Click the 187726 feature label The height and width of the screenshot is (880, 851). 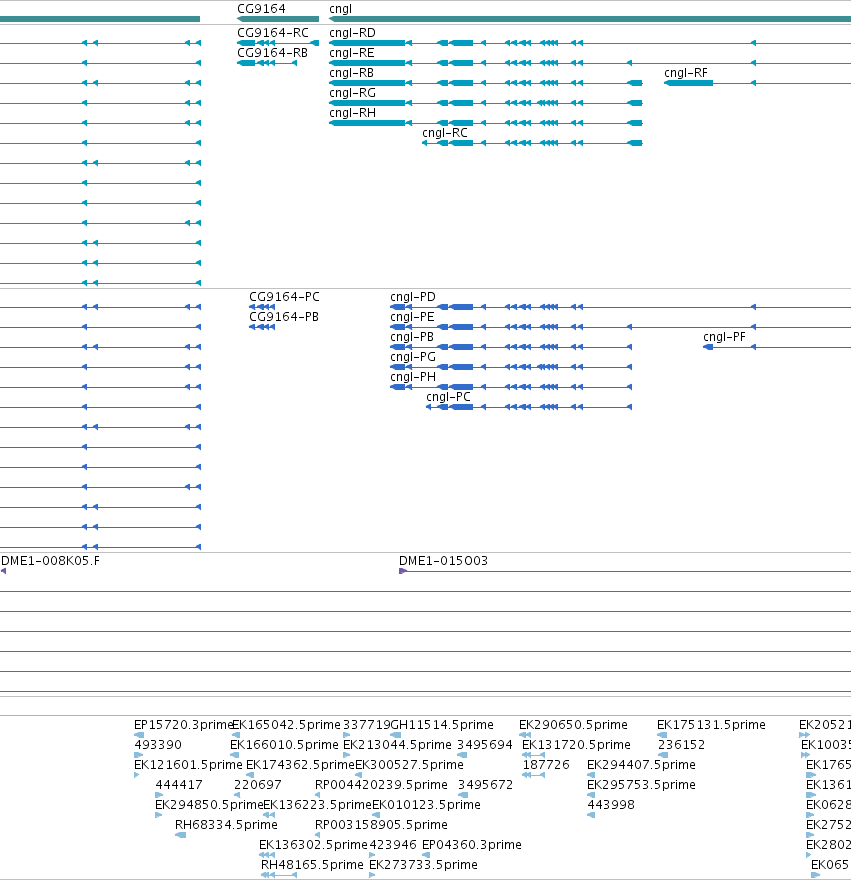tap(546, 765)
